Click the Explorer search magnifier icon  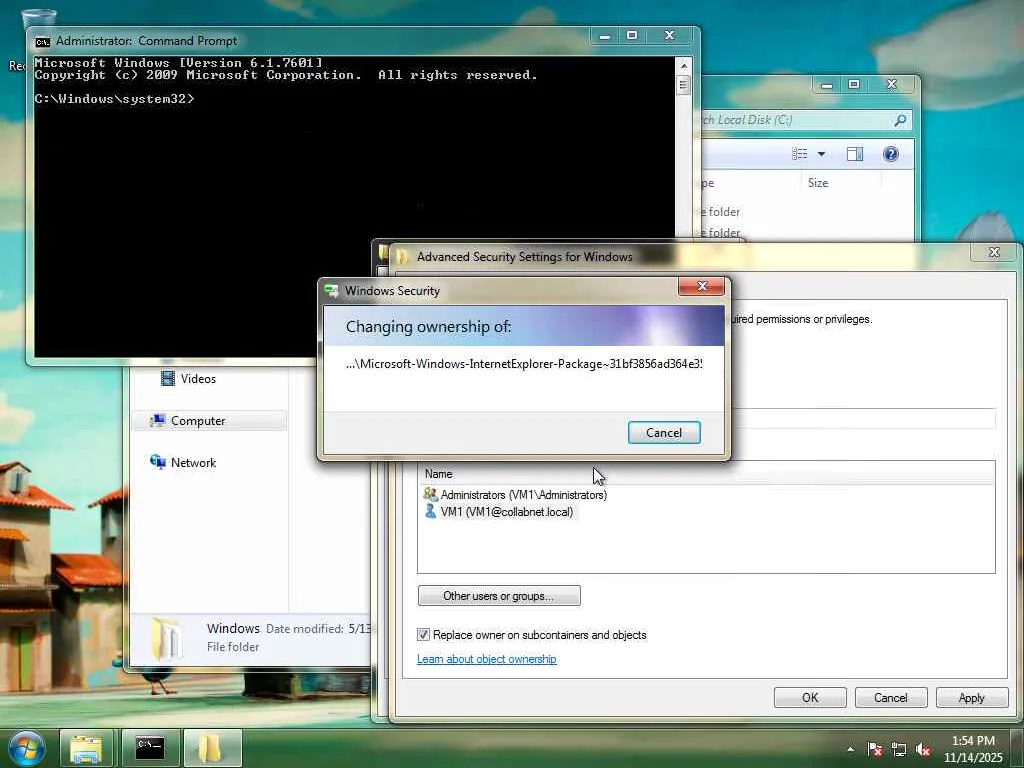(900, 120)
